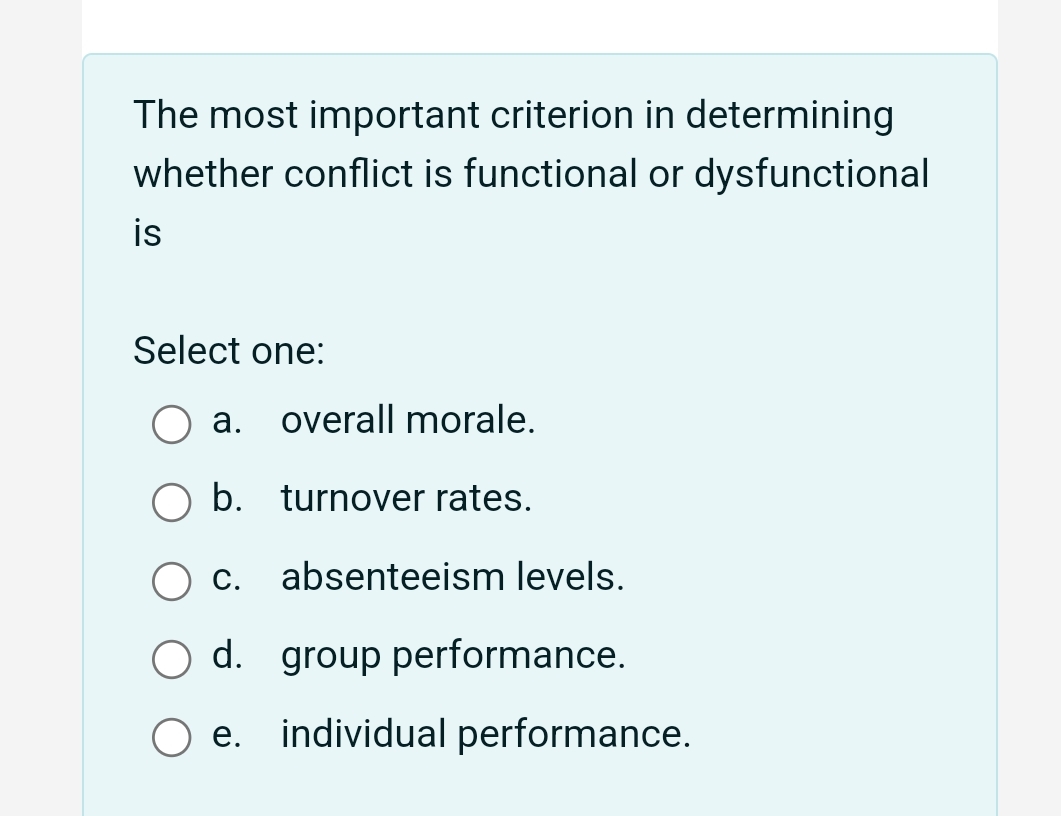Viewport: 1061px width, 816px height.
Task: Click the option label 'c.'
Action: 225,578
